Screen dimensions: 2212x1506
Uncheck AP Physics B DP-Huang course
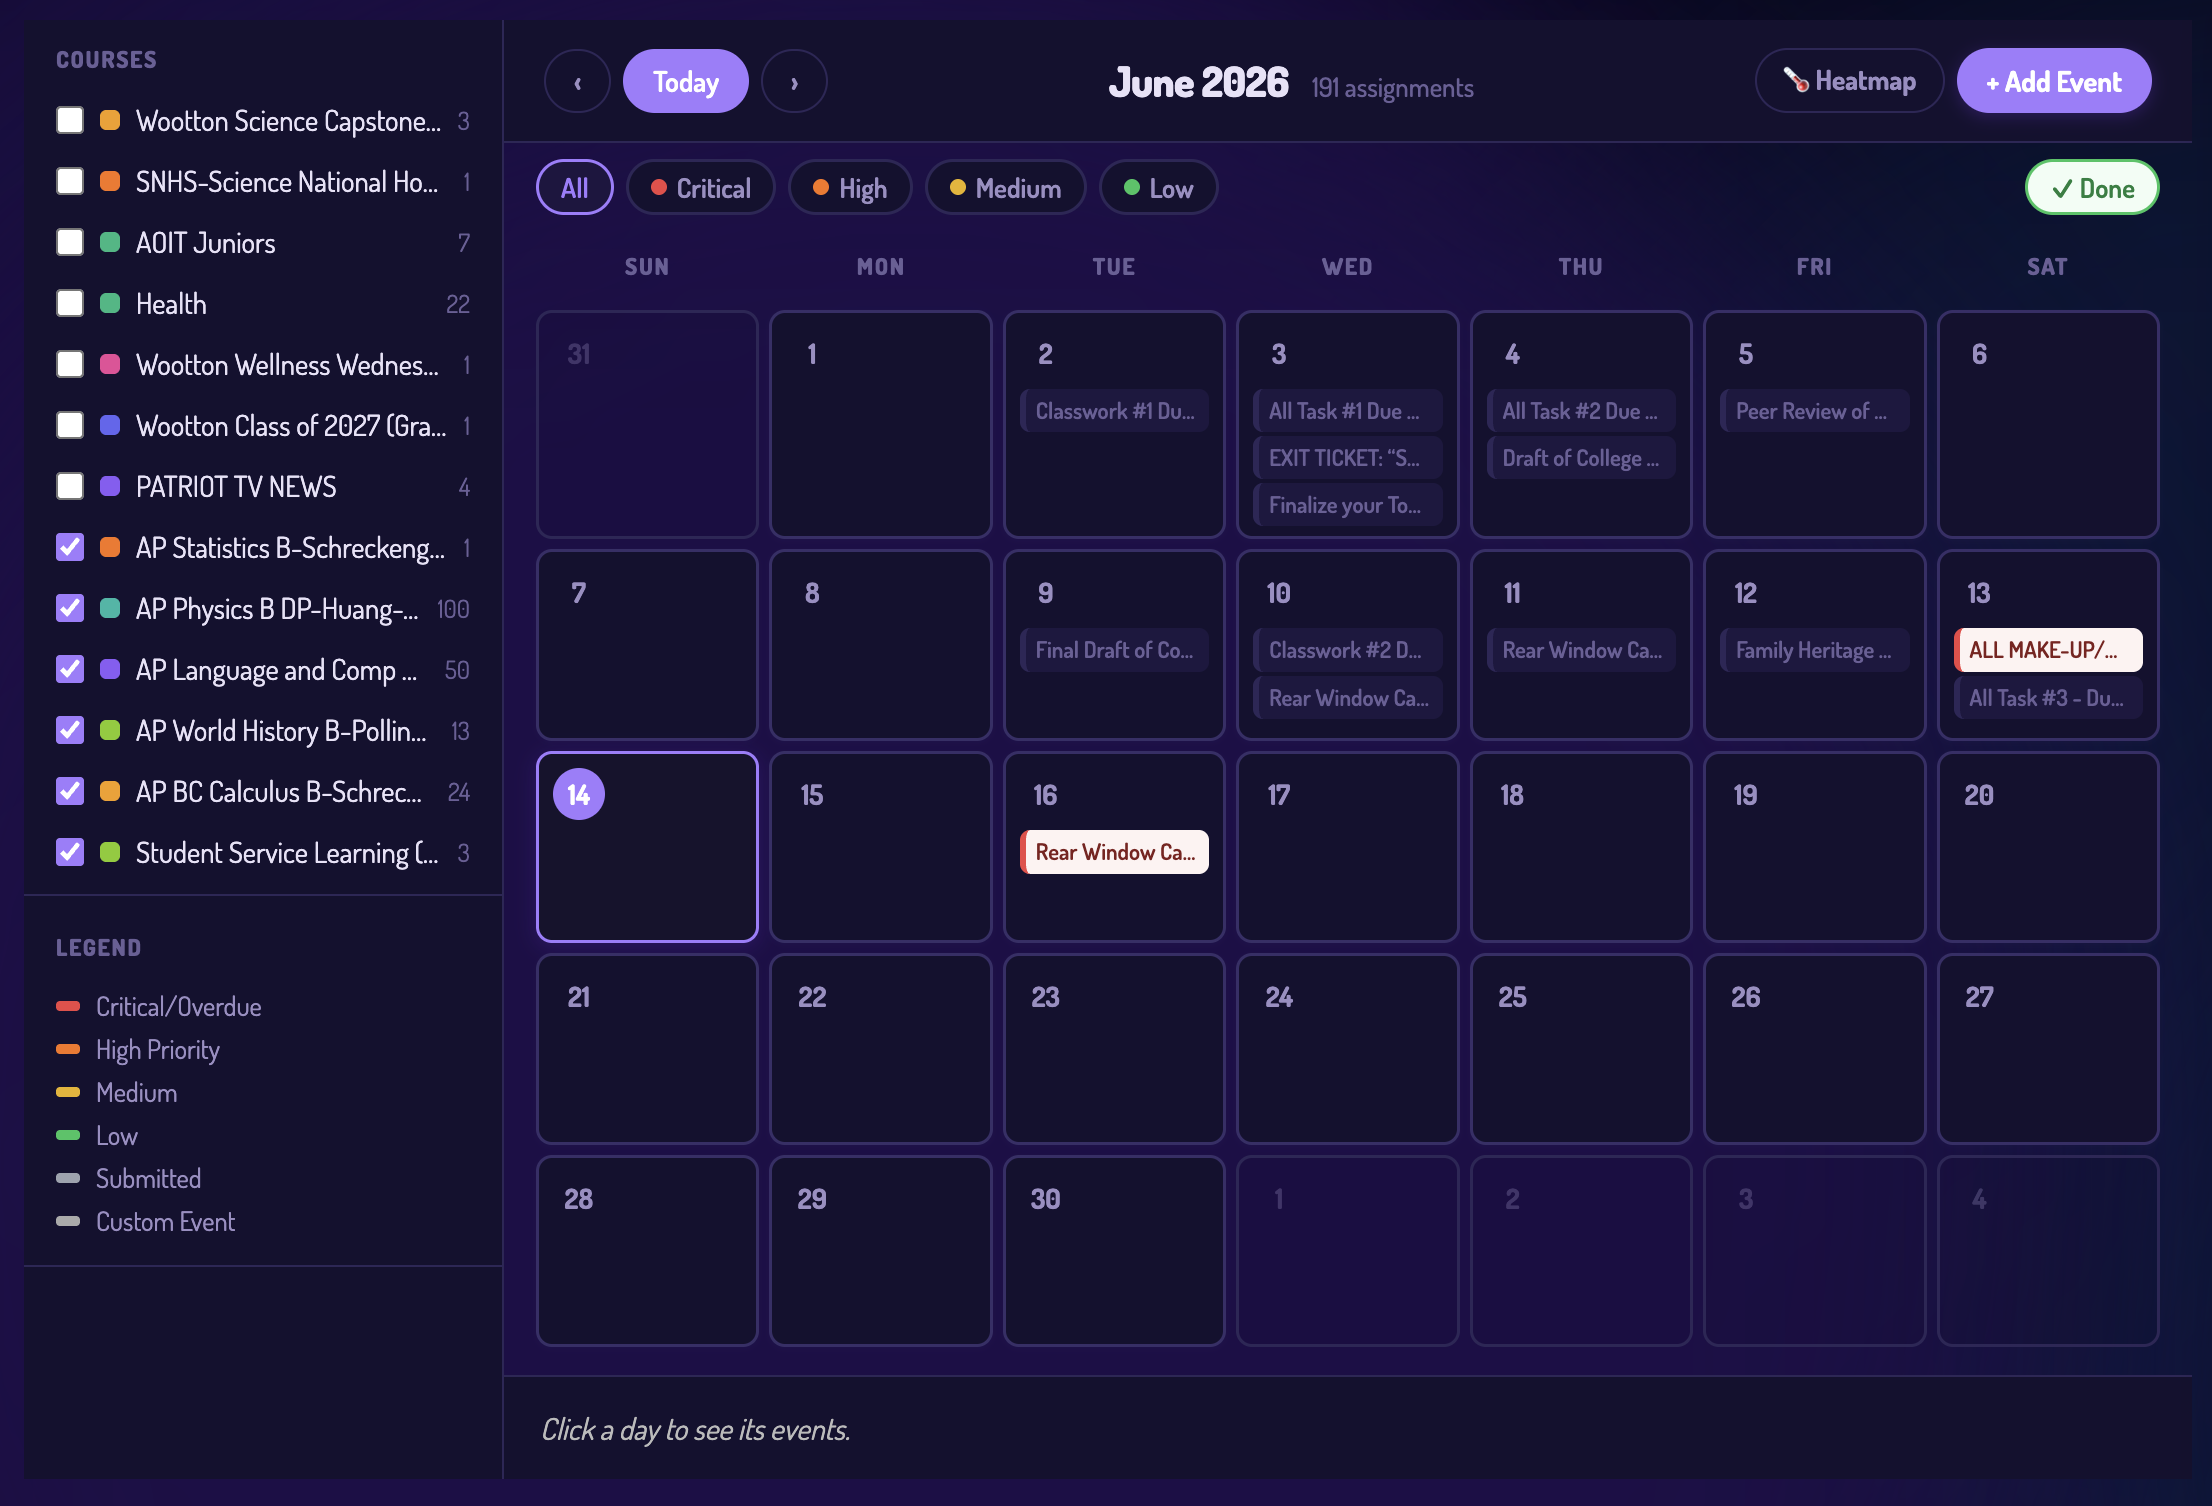[70, 609]
